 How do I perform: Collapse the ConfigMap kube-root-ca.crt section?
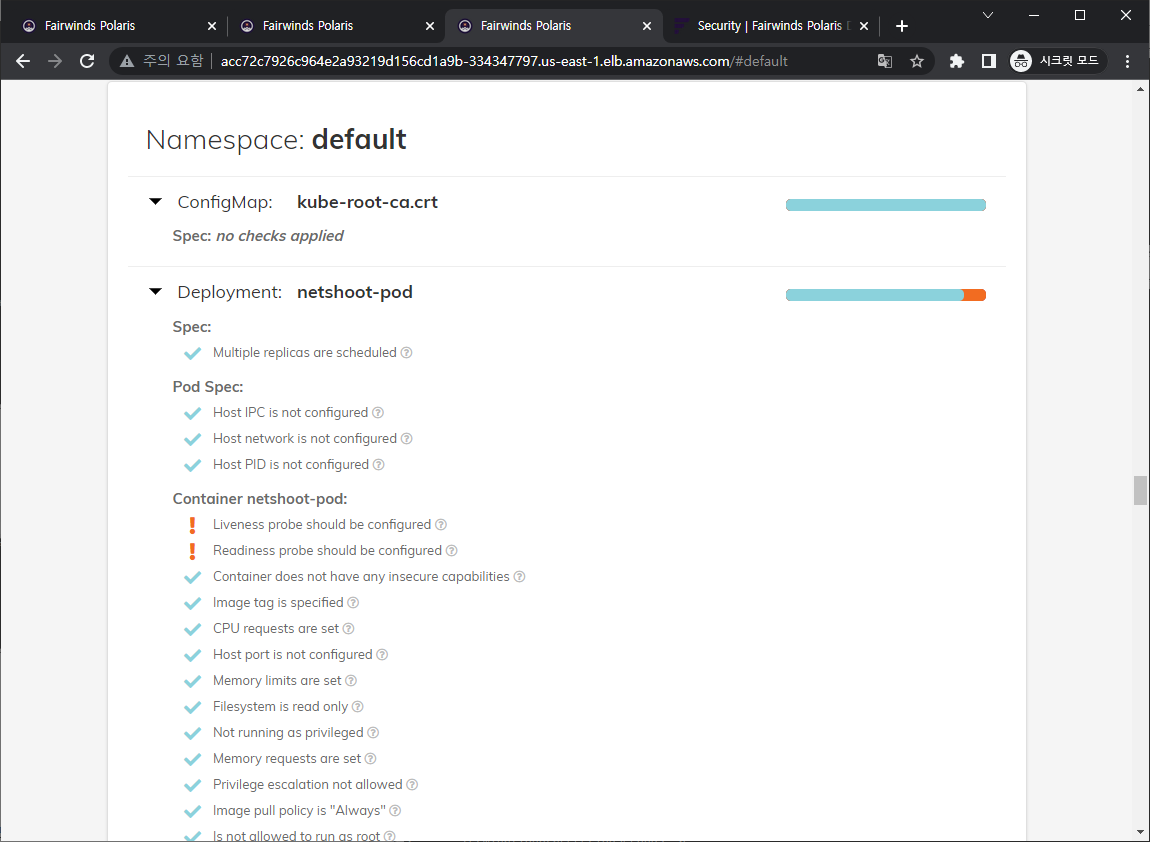click(155, 201)
